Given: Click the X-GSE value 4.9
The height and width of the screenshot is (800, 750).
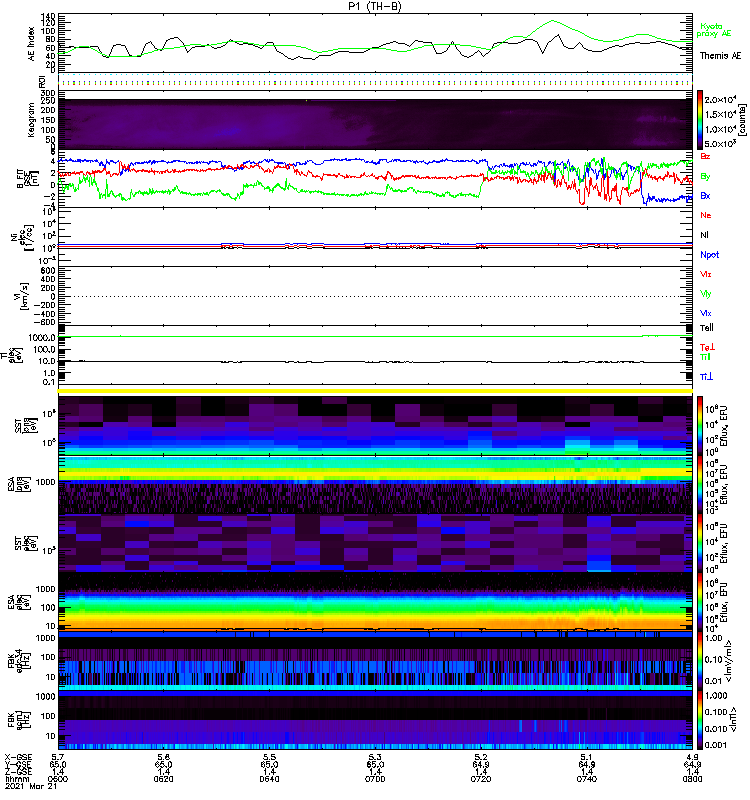Looking at the screenshot, I should pos(692,758).
